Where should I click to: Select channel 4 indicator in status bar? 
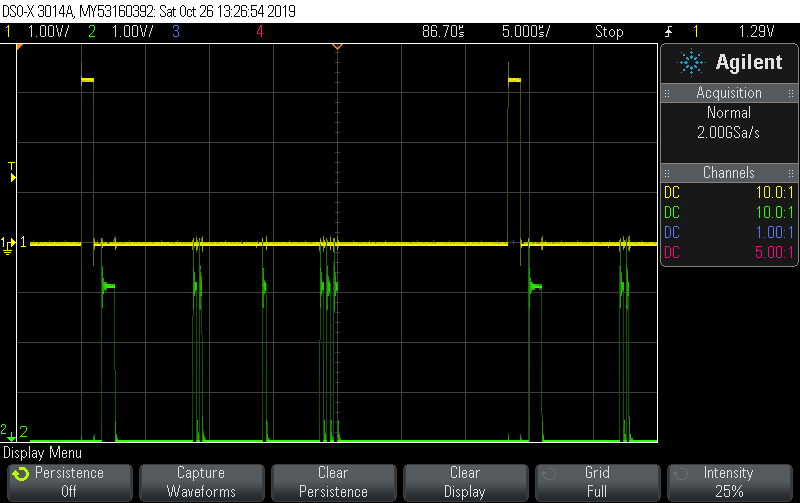260,32
